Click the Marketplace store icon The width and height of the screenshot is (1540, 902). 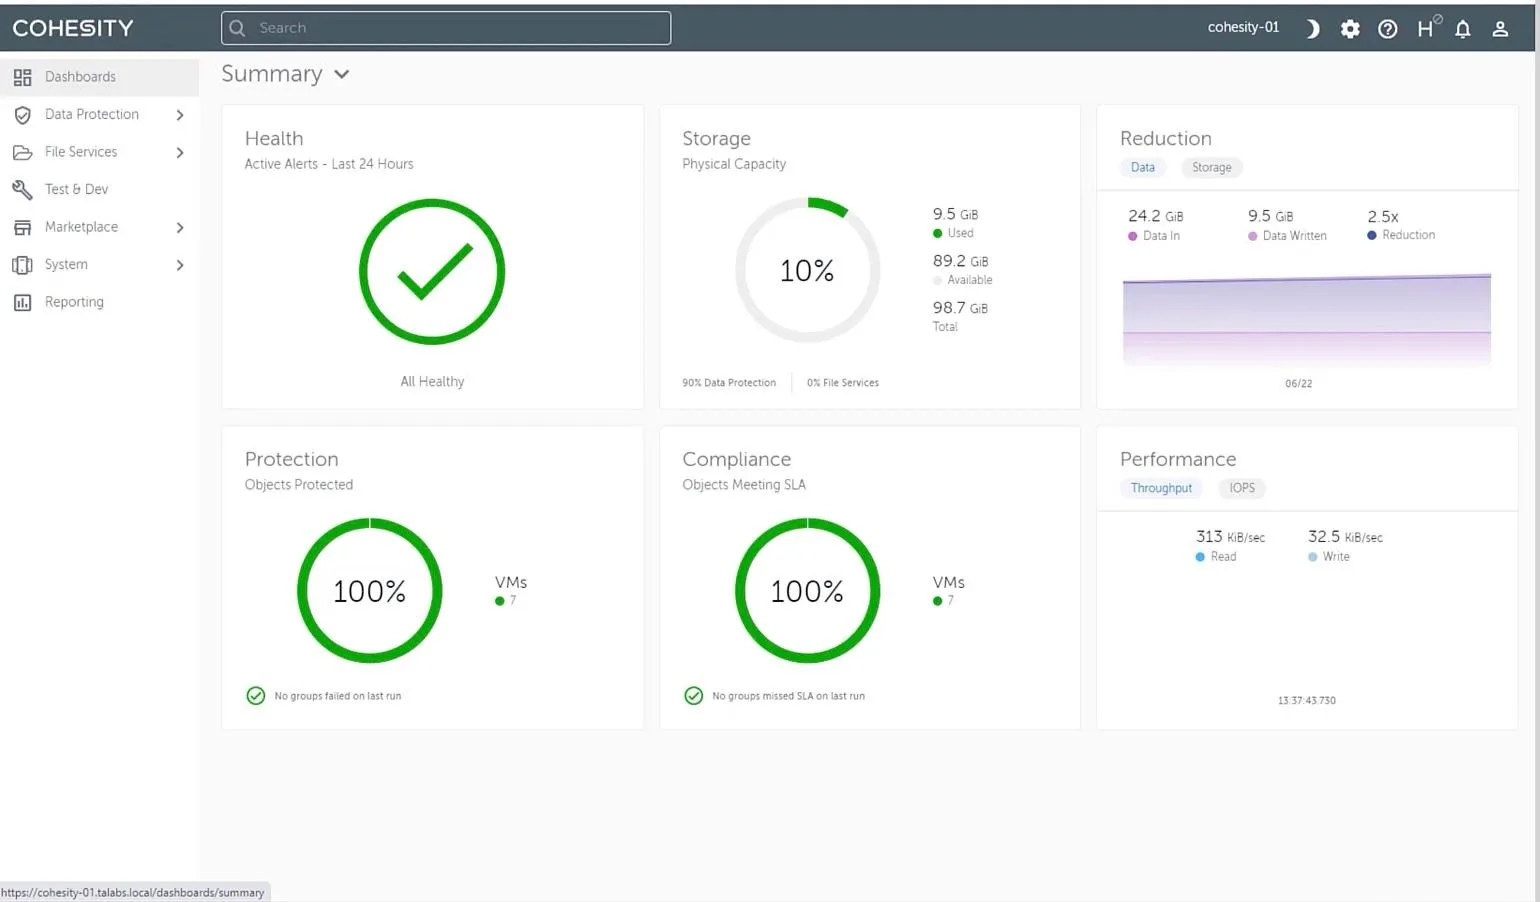pyautogui.click(x=22, y=227)
